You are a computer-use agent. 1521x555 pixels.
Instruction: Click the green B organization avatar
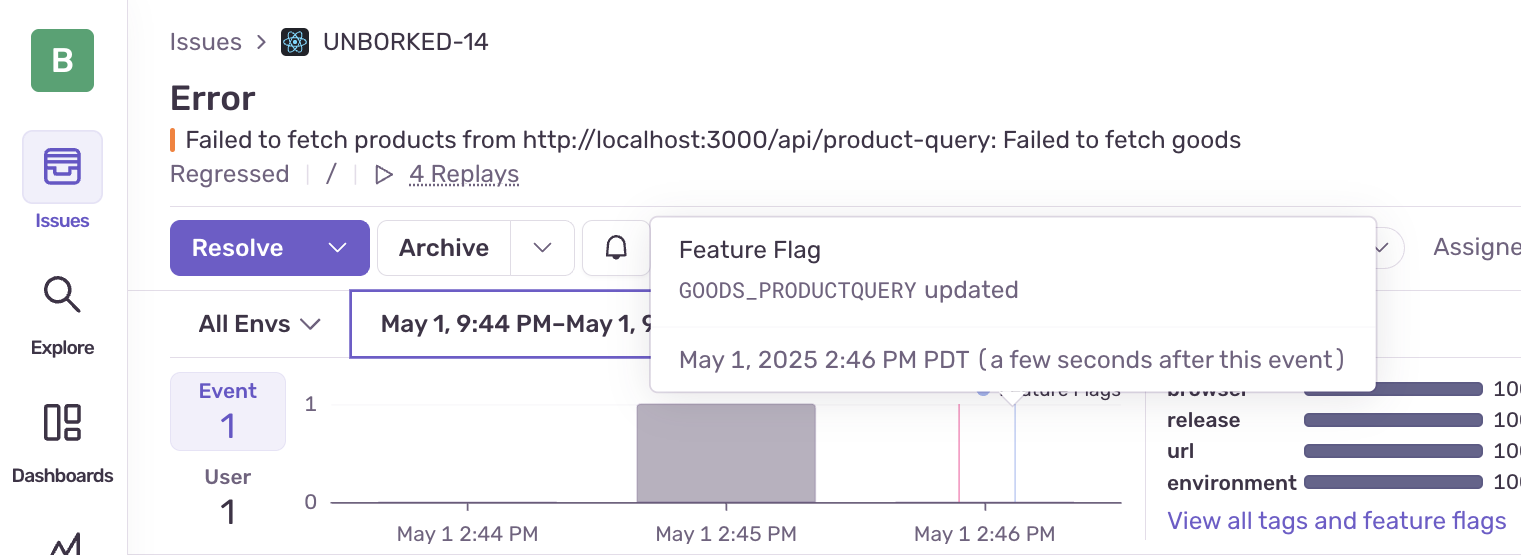62,61
